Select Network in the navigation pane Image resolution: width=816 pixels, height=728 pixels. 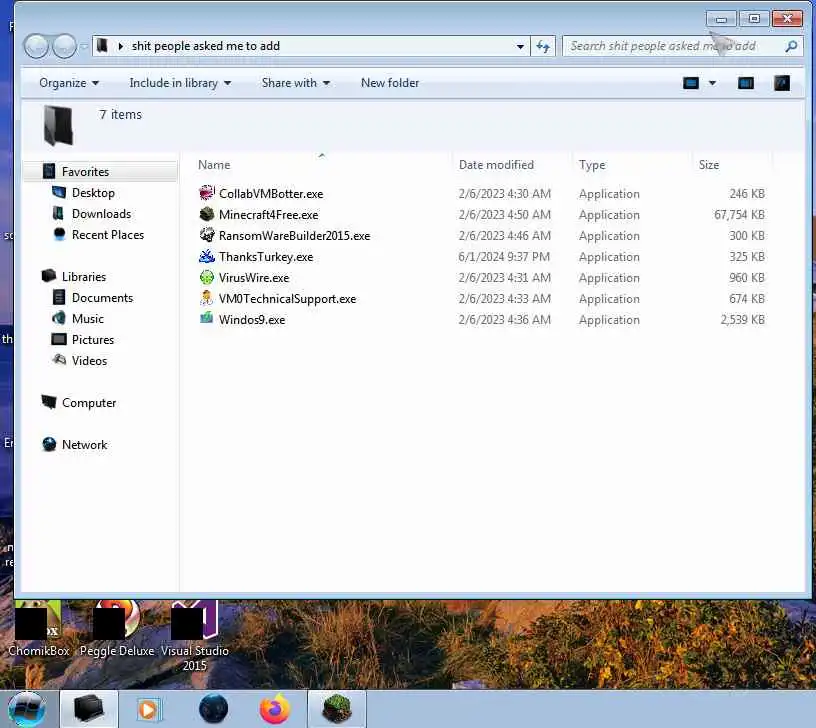(84, 445)
